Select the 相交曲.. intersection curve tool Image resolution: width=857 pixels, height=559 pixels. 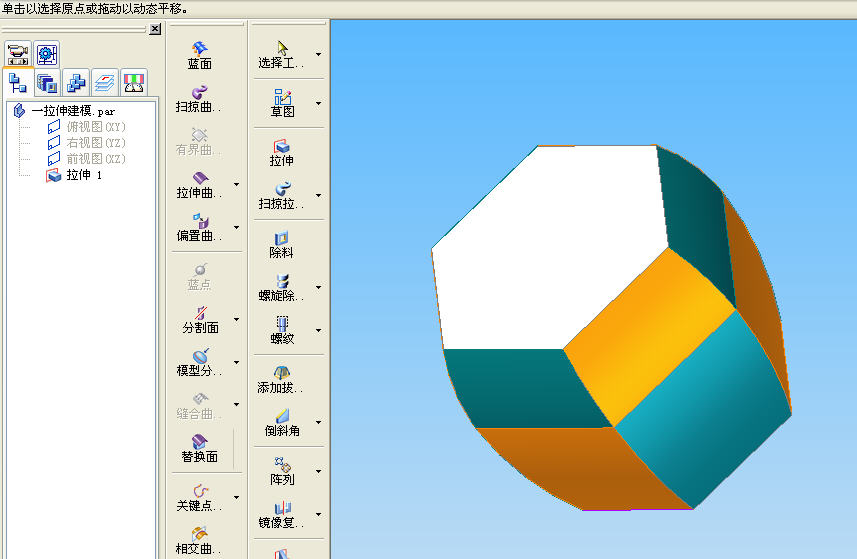(x=198, y=540)
